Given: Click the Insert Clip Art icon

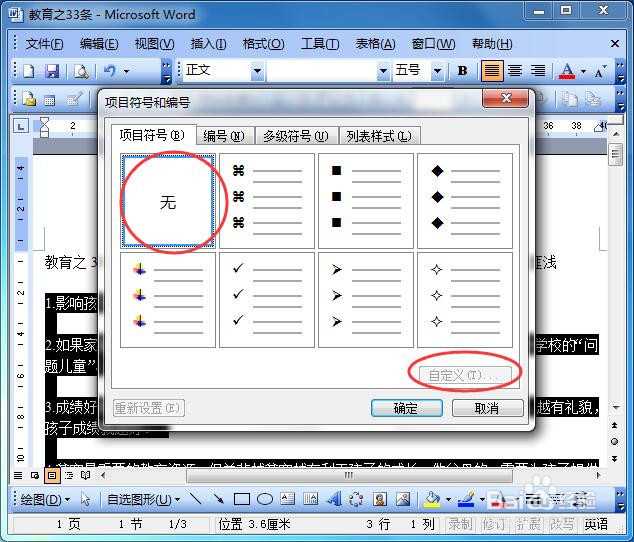Looking at the screenshot, I should [x=380, y=499].
